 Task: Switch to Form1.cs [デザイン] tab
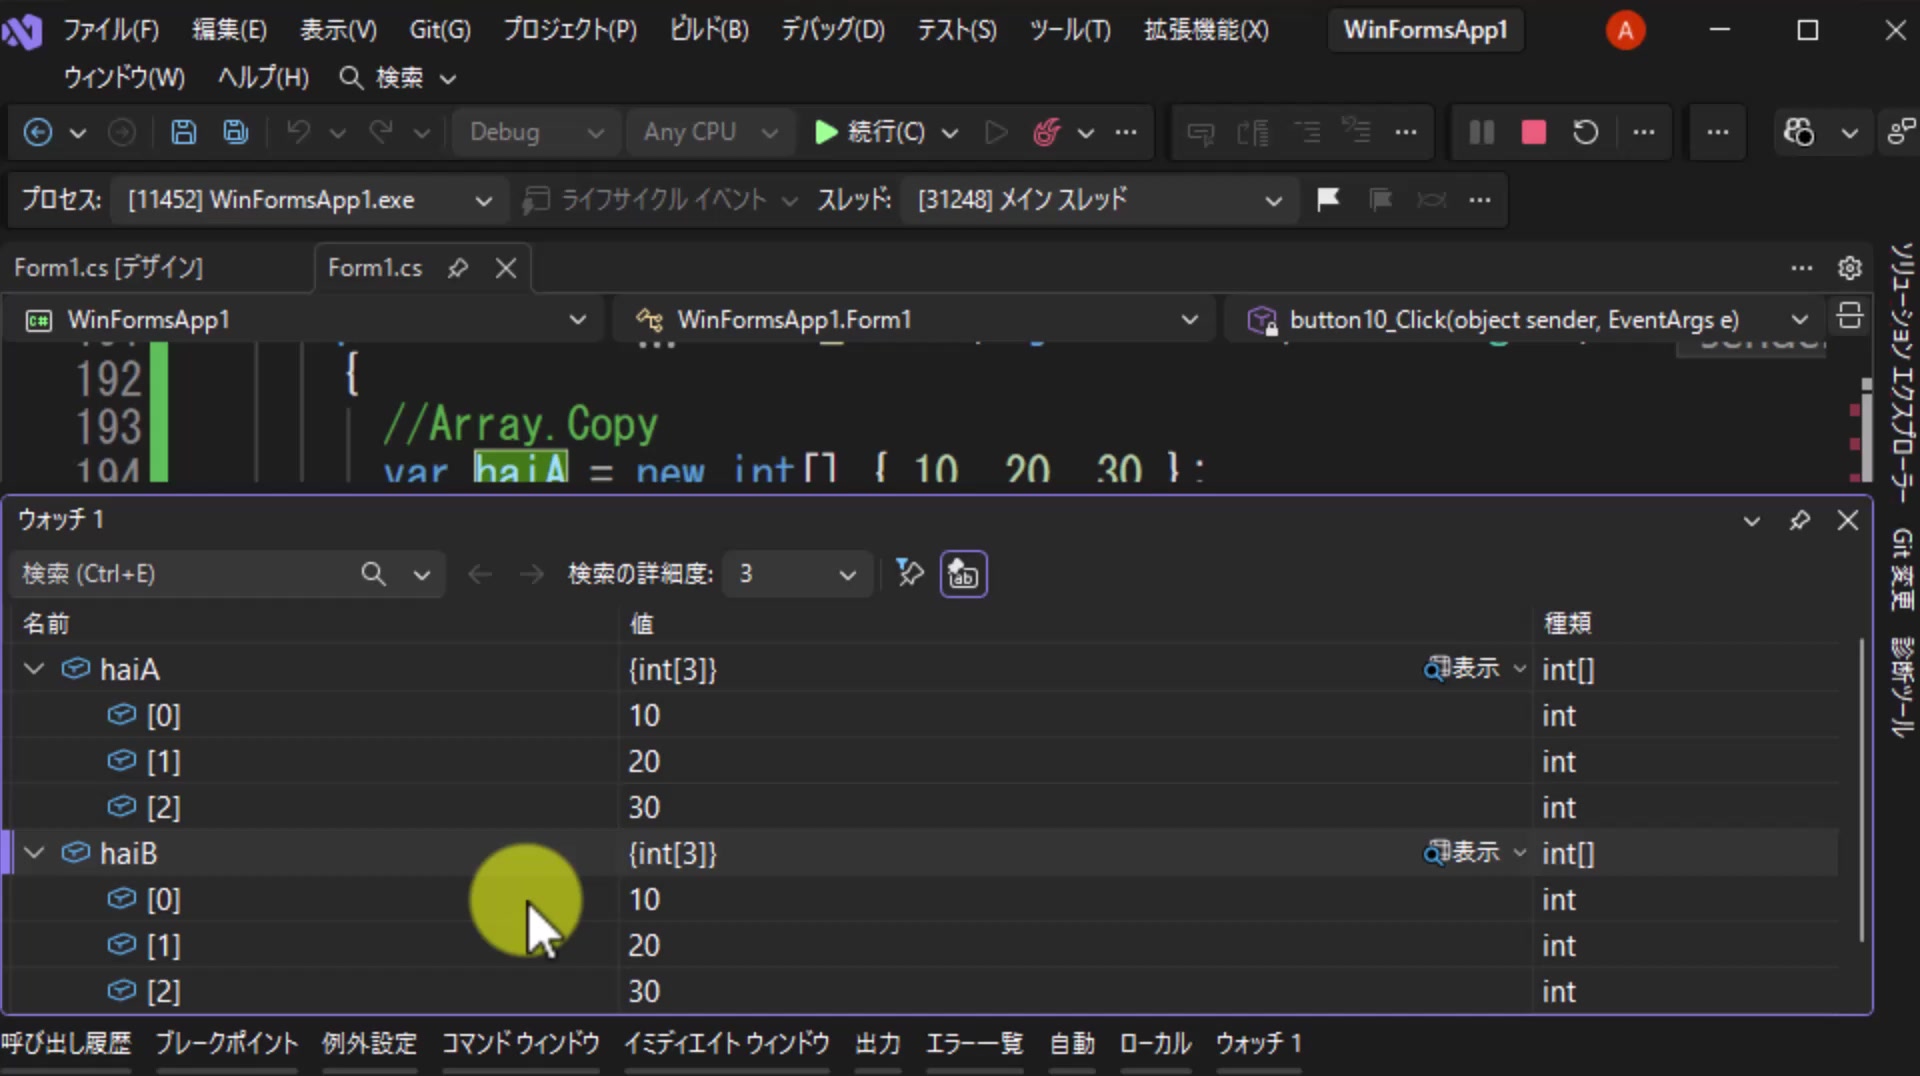pos(109,268)
